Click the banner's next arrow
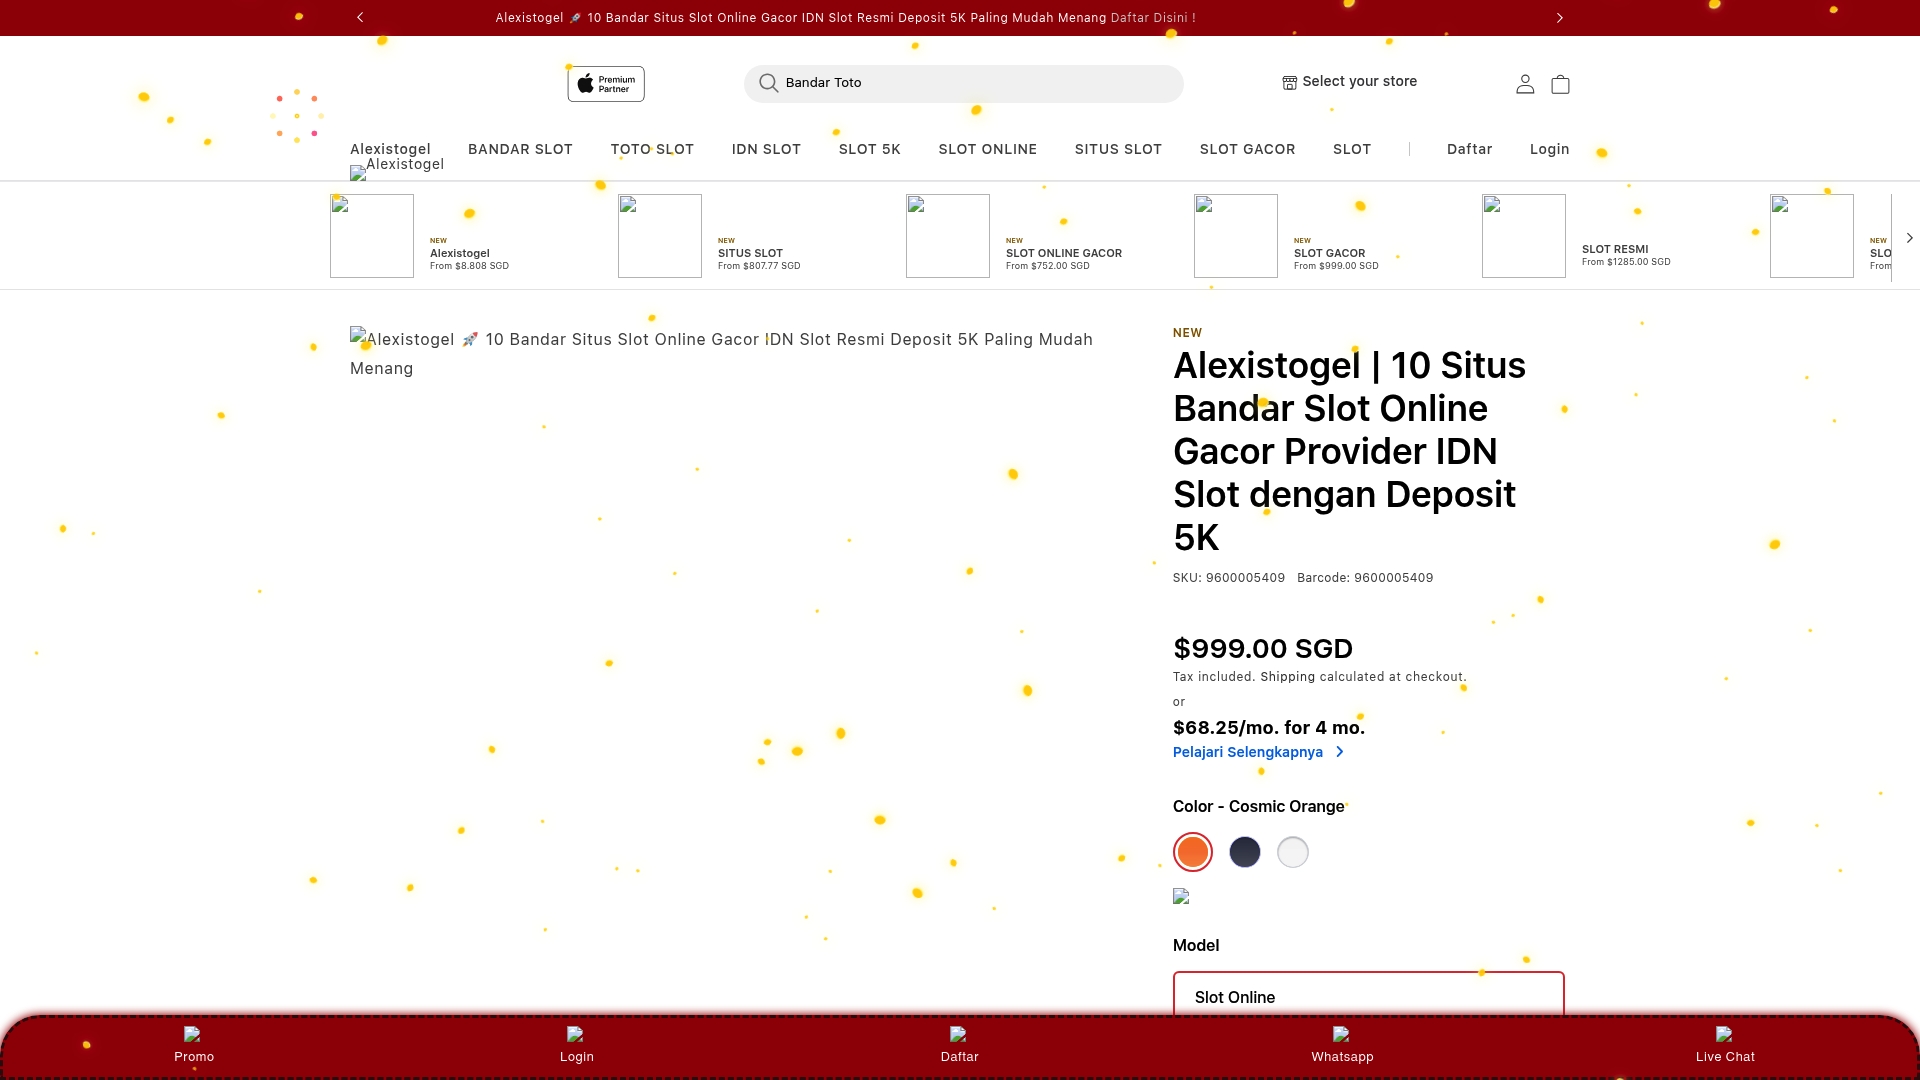 1558,17
